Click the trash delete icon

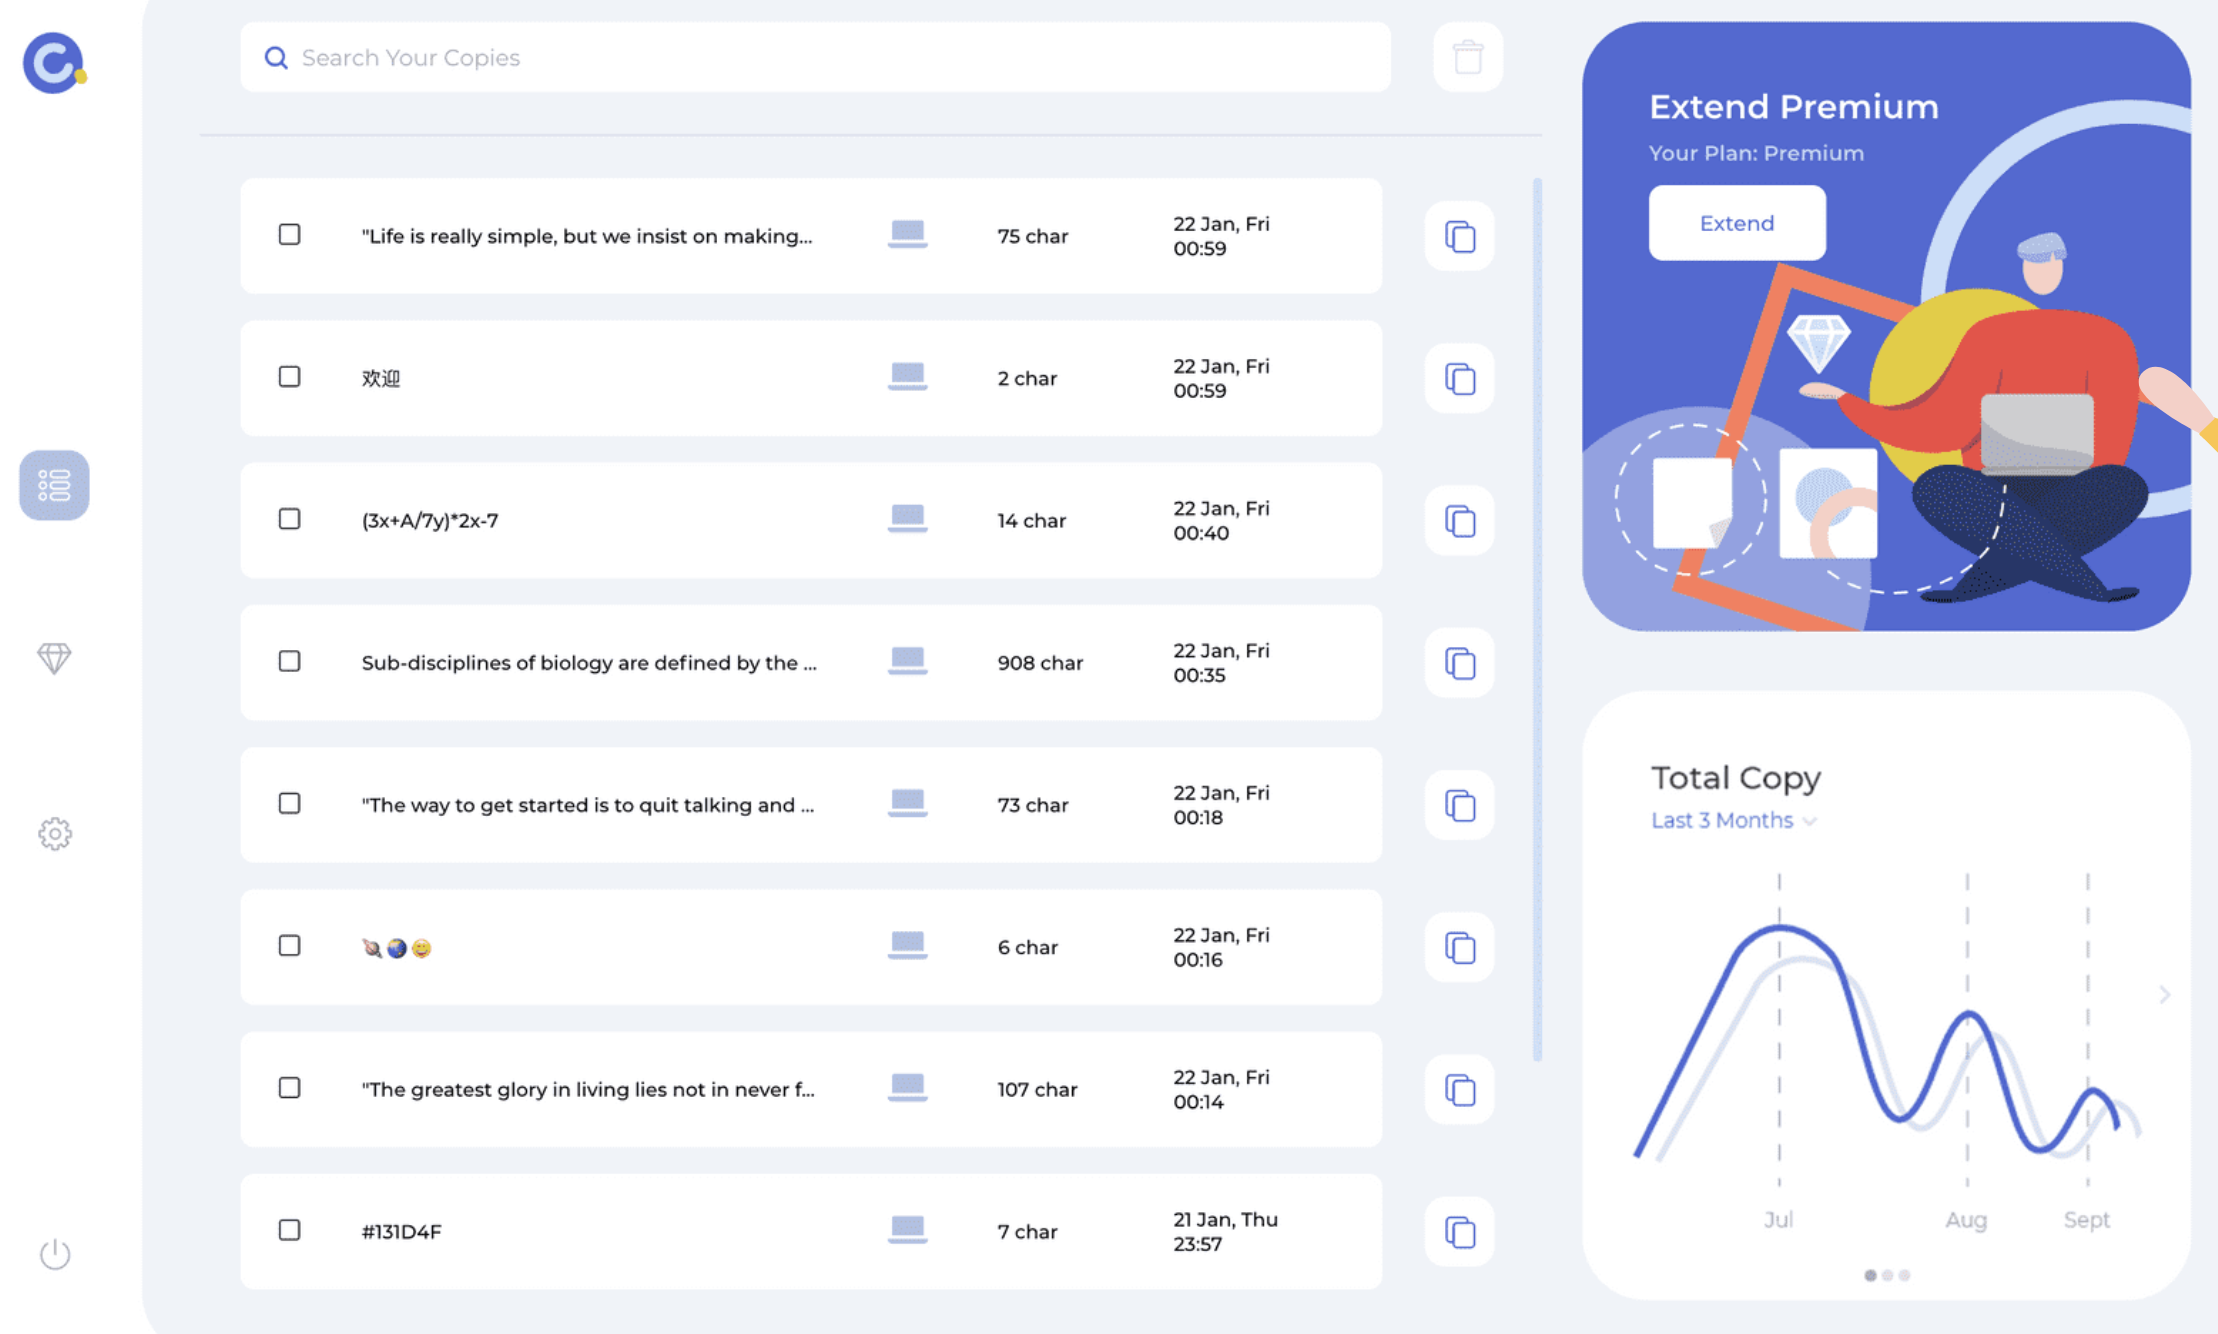pos(1467,58)
